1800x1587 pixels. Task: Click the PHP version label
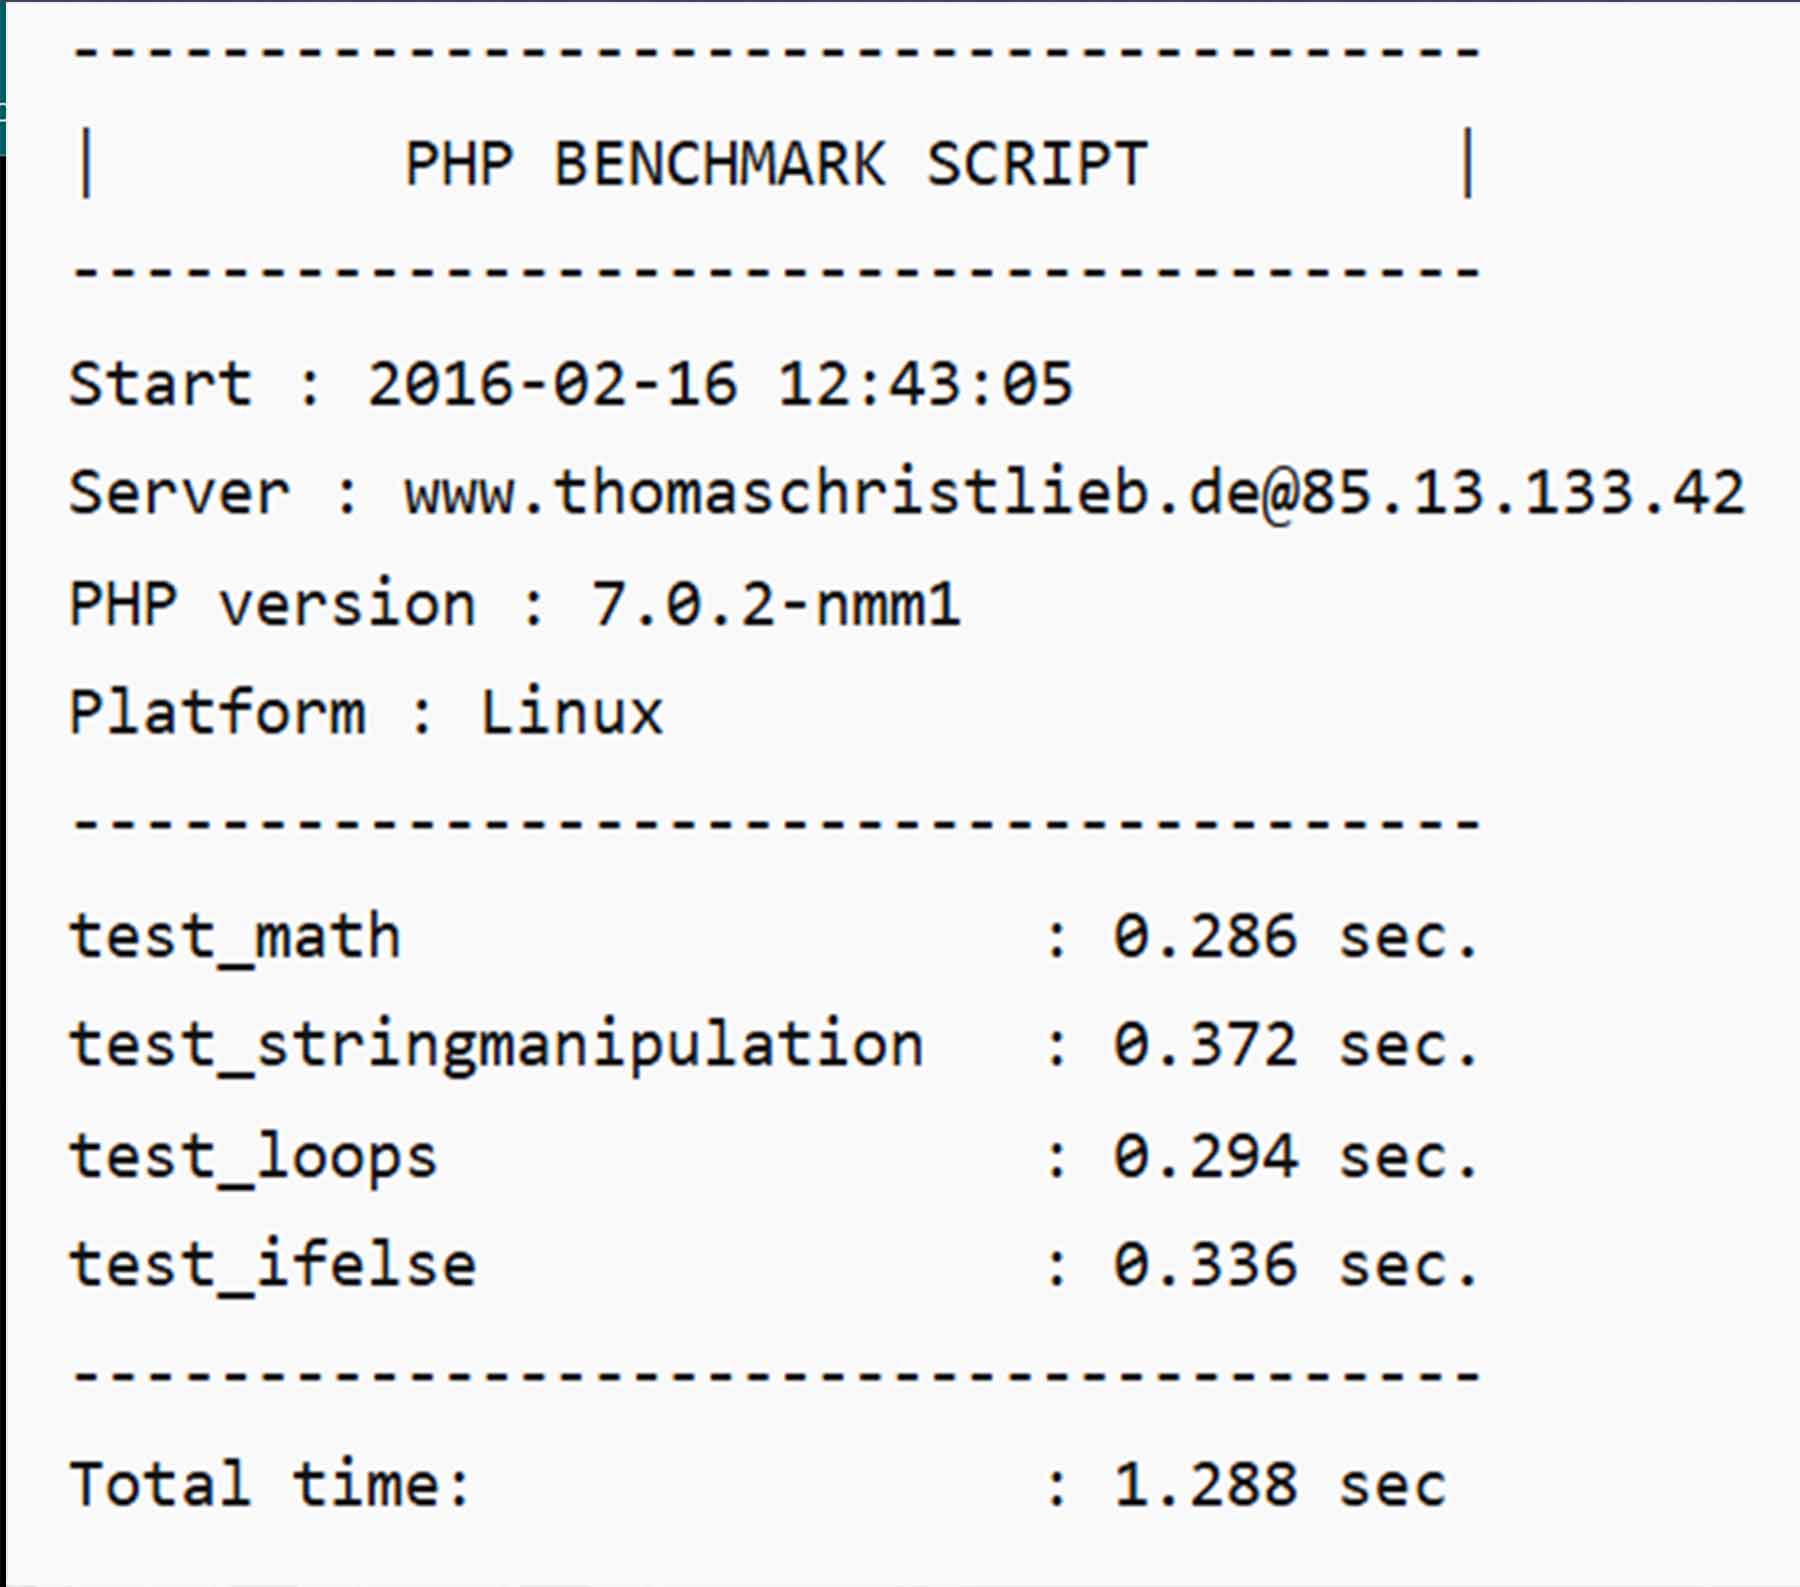272,604
